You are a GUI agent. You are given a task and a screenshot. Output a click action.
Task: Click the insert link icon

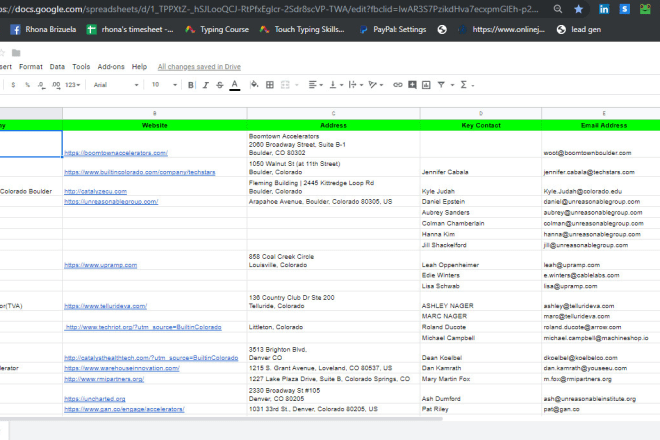click(x=397, y=85)
